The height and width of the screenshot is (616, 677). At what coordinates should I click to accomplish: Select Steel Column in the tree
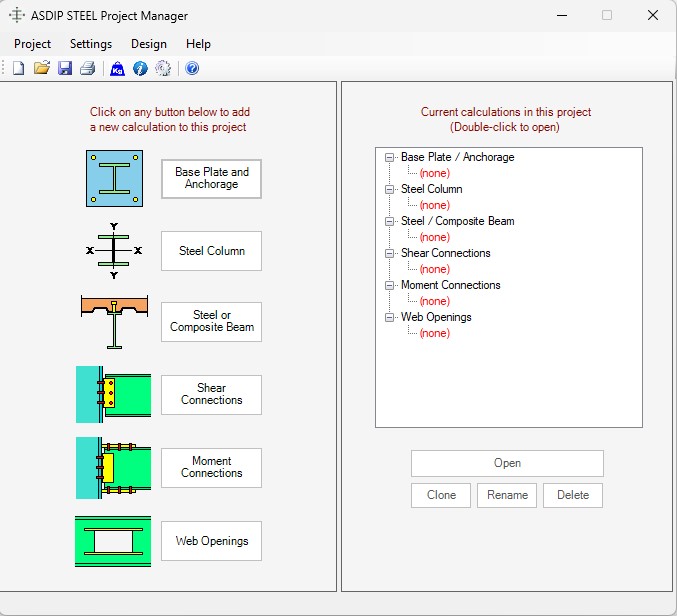432,189
